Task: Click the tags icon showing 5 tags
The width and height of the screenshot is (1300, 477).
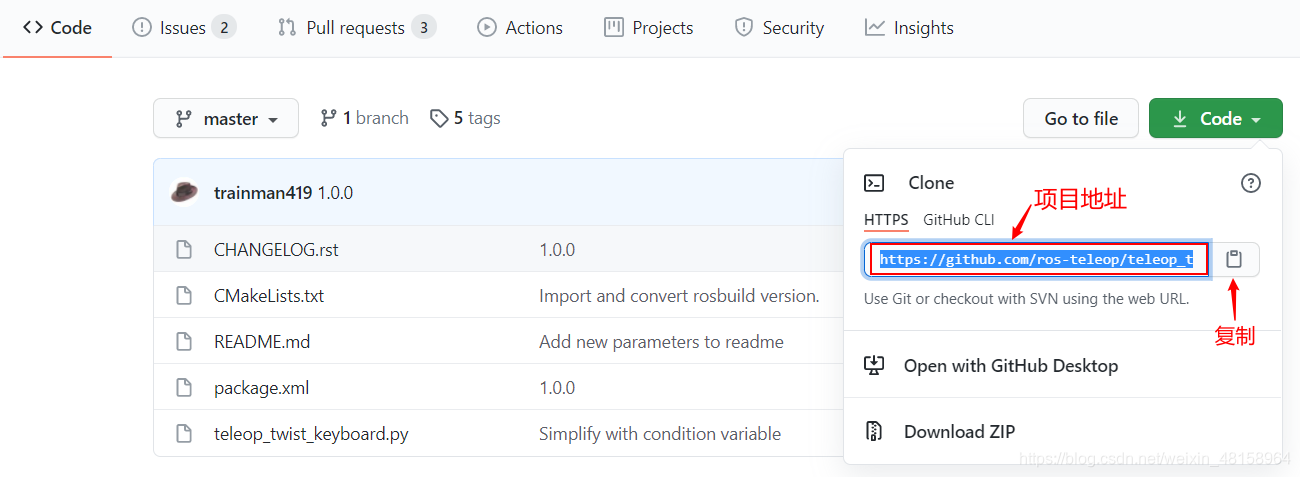Action: [439, 118]
